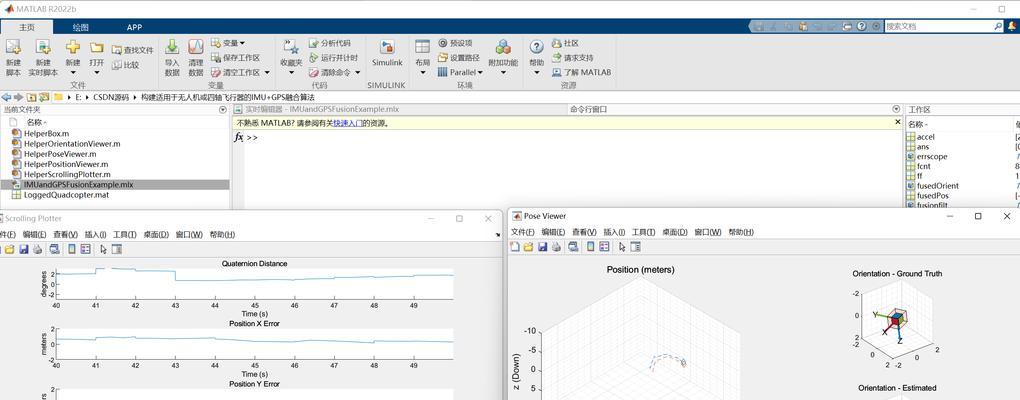The width and height of the screenshot is (1020, 400).
Task: Switch to the APP tab
Action: (x=134, y=27)
